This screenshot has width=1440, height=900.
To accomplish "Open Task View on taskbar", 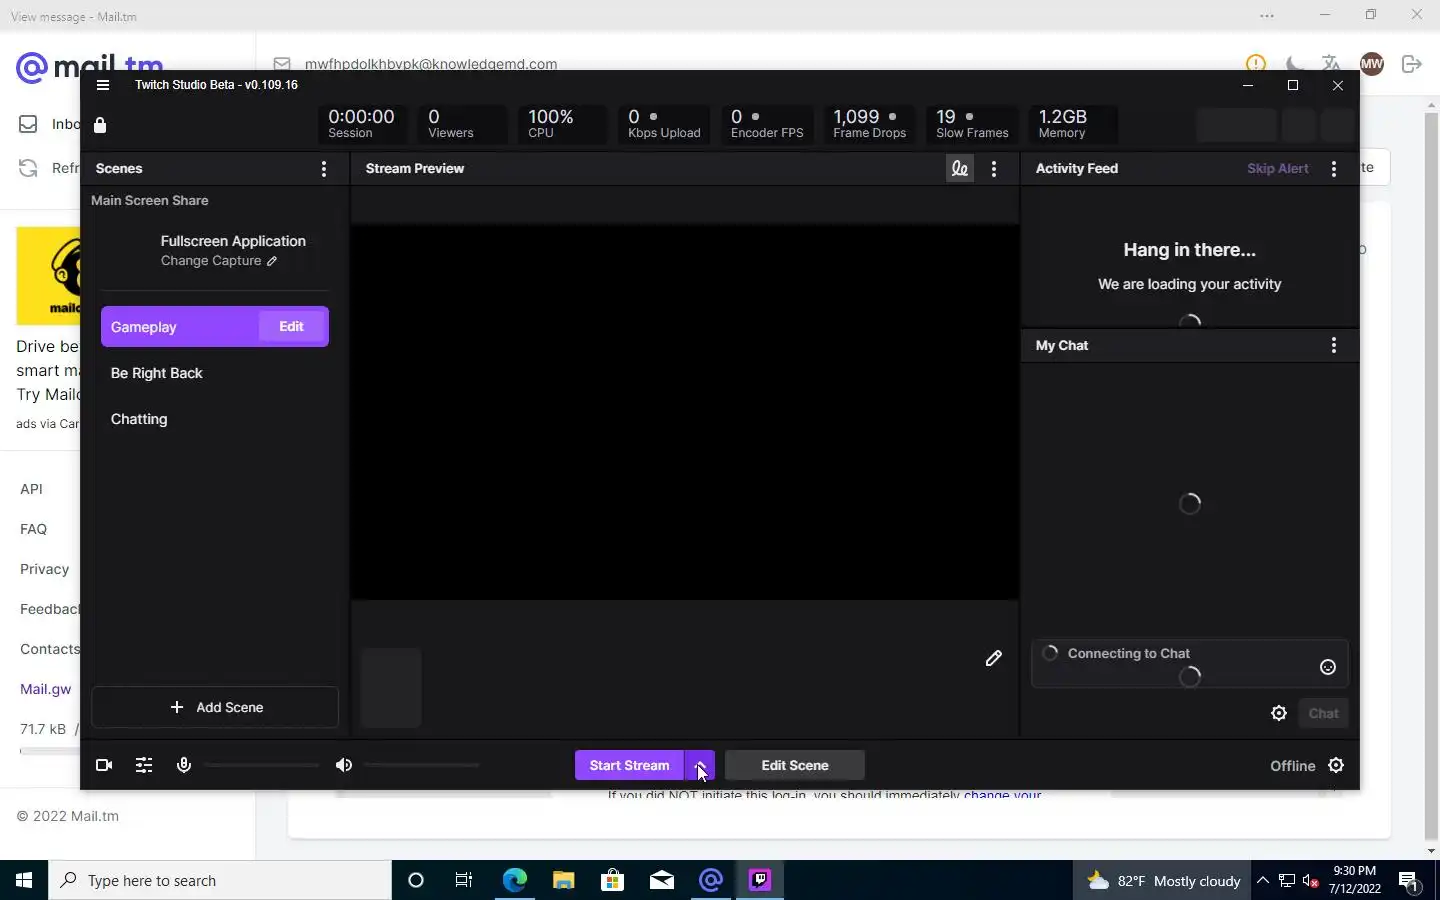I will tap(464, 880).
